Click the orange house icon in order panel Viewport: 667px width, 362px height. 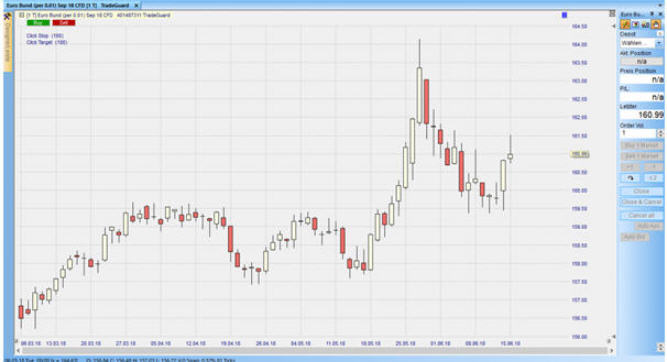656,25
